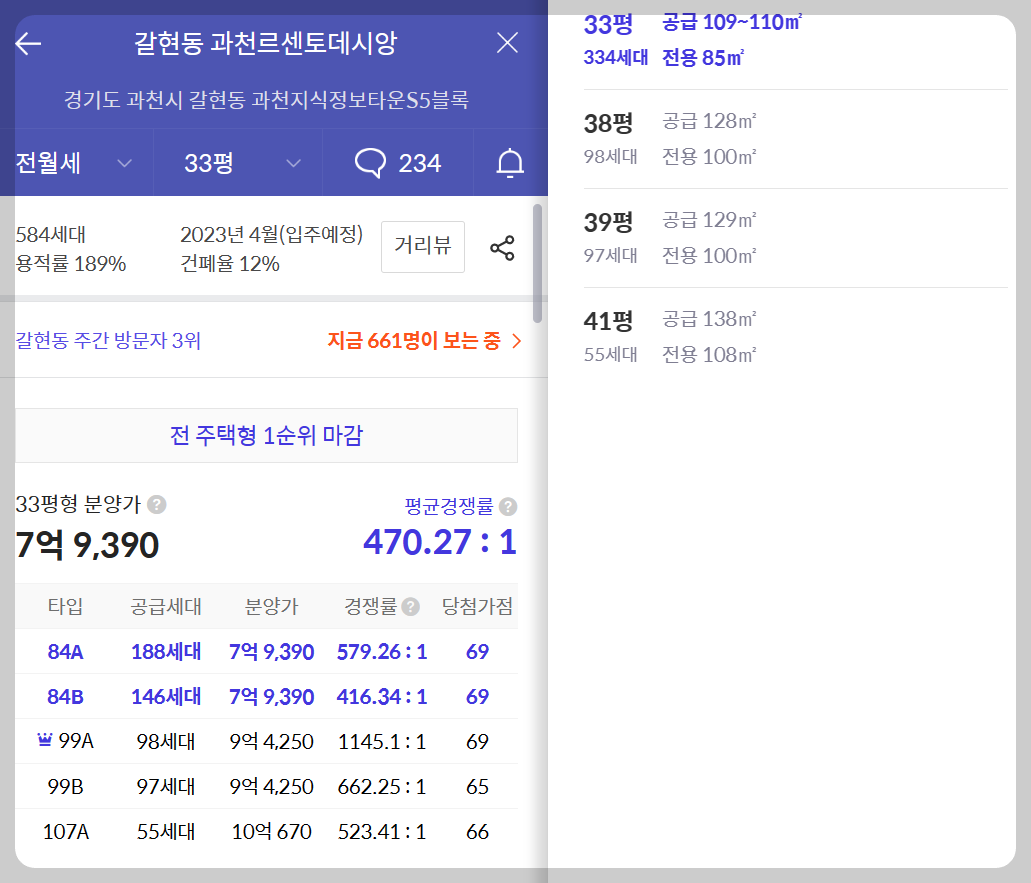
Task: Close the 과천르센토데시앙 panel with the X
Action: (507, 43)
